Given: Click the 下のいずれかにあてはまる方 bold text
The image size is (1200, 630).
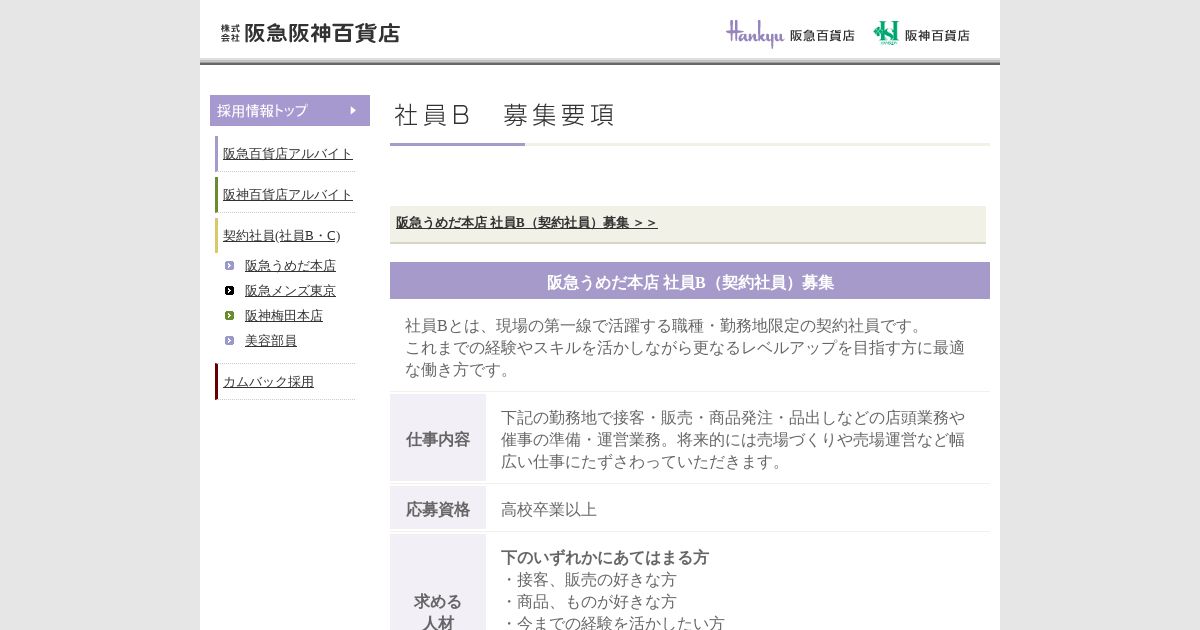Looking at the screenshot, I should 605,557.
